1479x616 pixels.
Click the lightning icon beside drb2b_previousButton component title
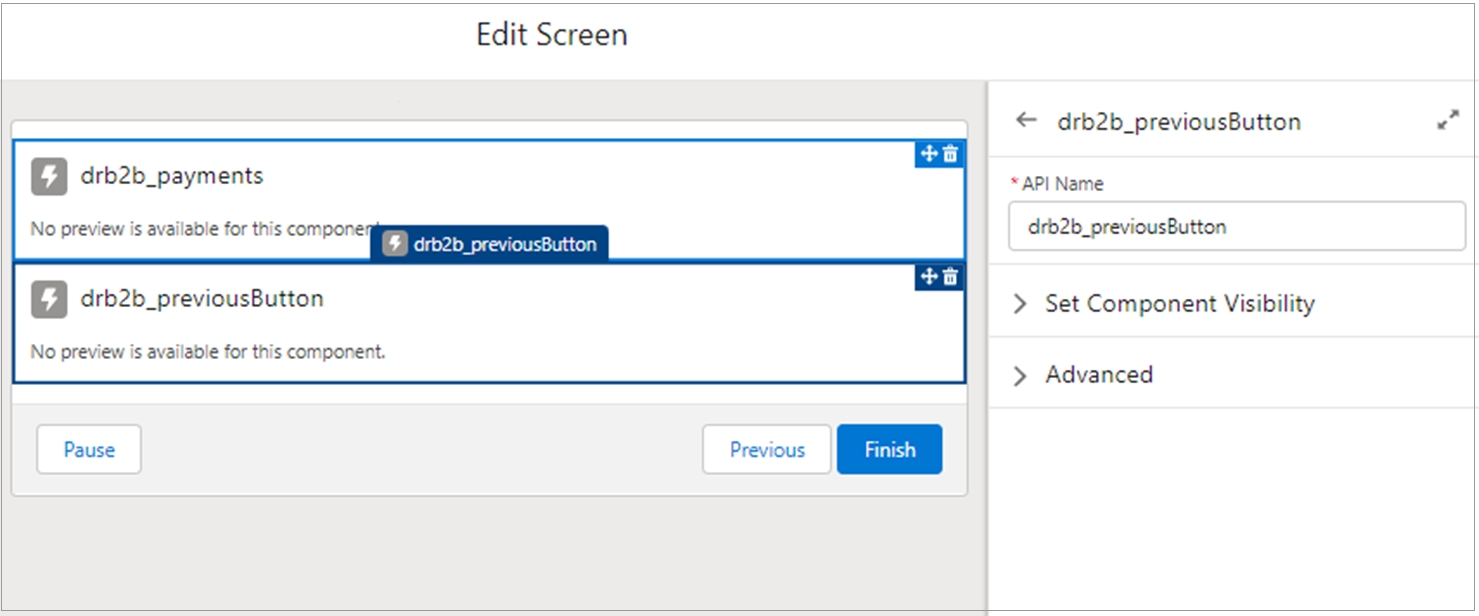click(x=49, y=299)
